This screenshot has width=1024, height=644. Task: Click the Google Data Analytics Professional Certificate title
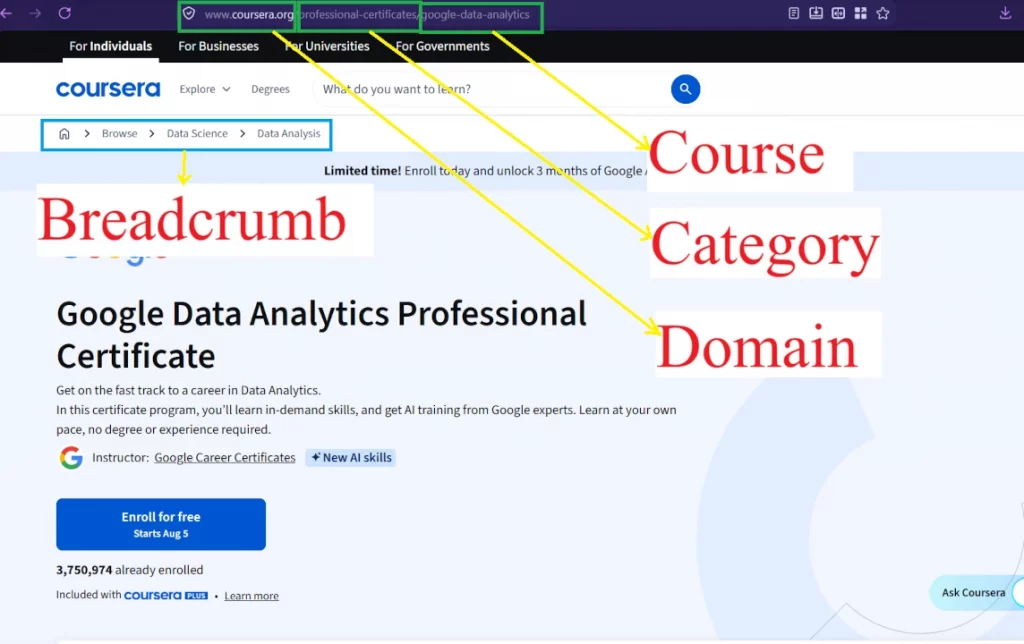(x=321, y=334)
